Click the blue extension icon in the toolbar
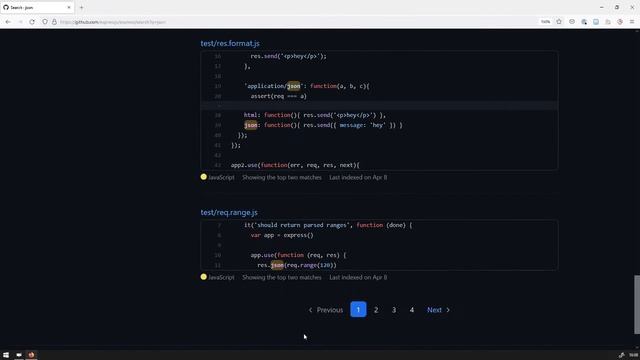 (596, 22)
